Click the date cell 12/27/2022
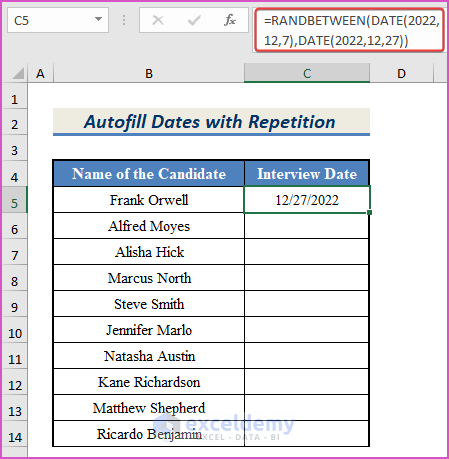Screen dimensions: 449x459 pyautogui.click(x=307, y=200)
